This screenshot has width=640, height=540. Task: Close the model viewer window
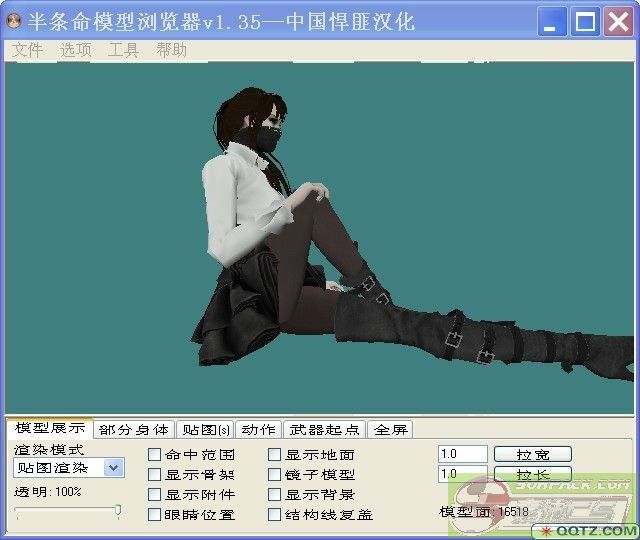pos(618,21)
